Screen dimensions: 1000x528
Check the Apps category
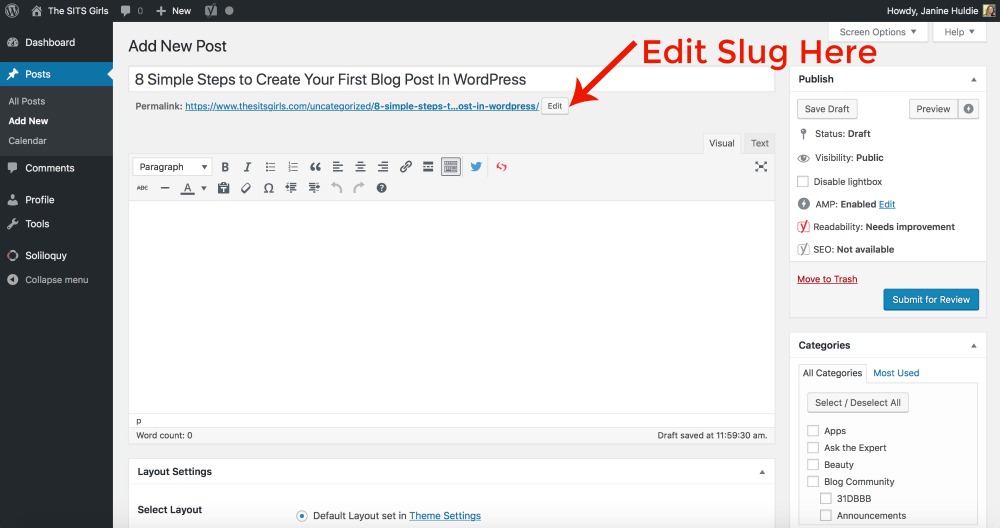(x=813, y=431)
